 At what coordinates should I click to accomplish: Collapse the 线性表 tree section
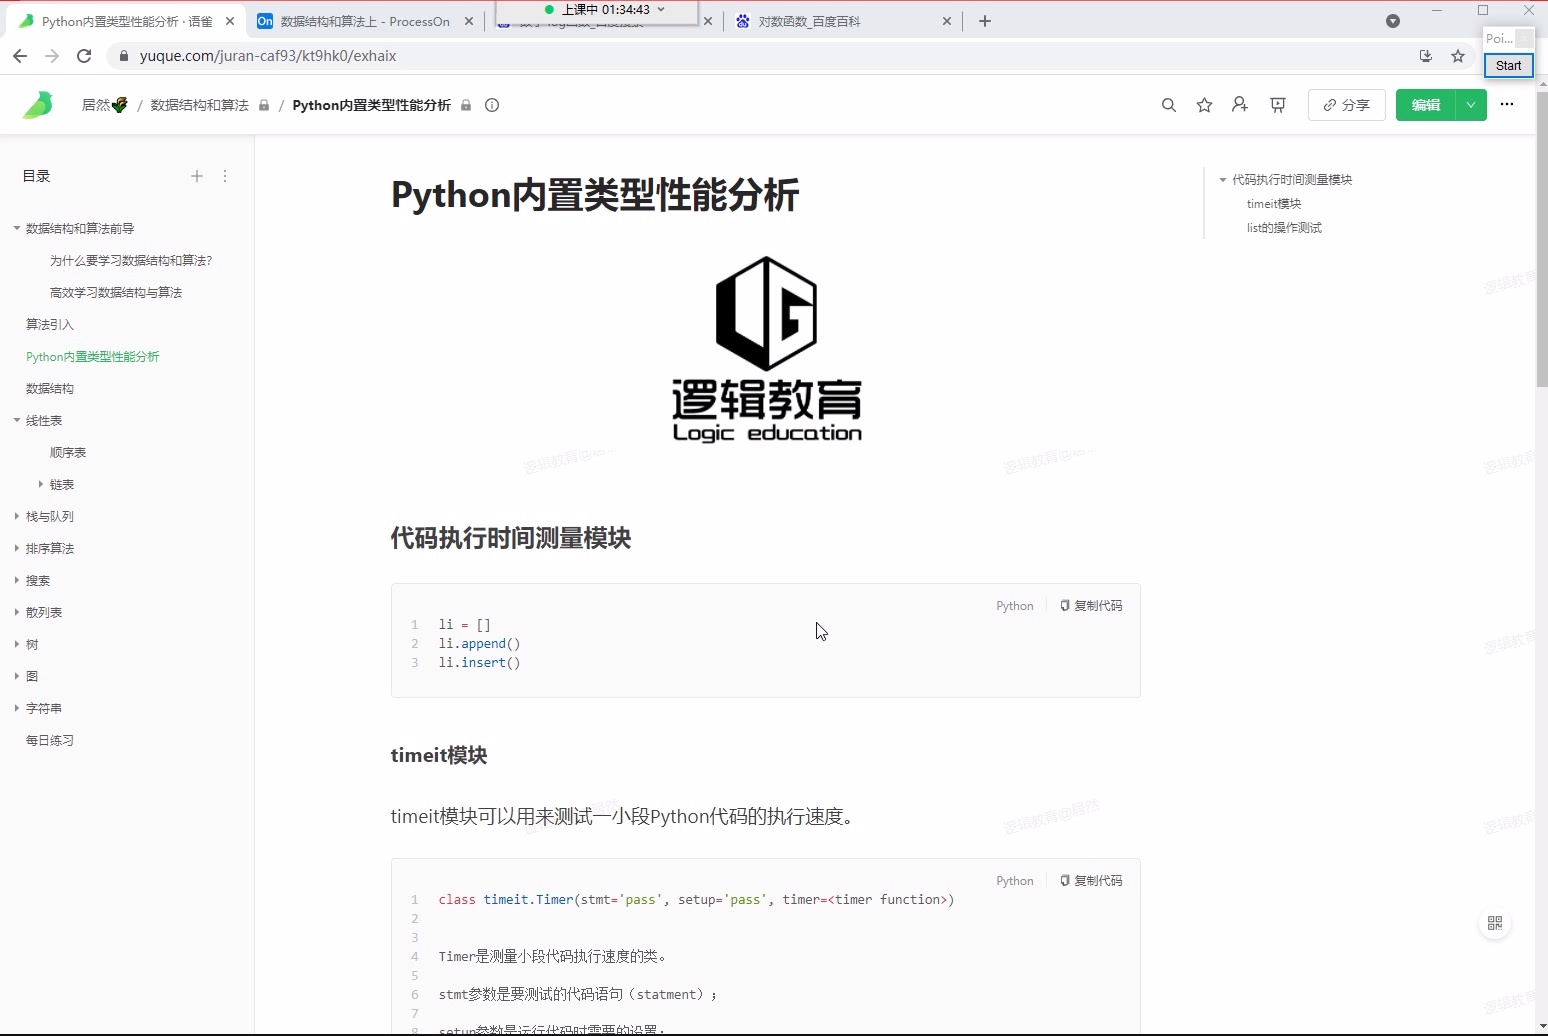17,420
